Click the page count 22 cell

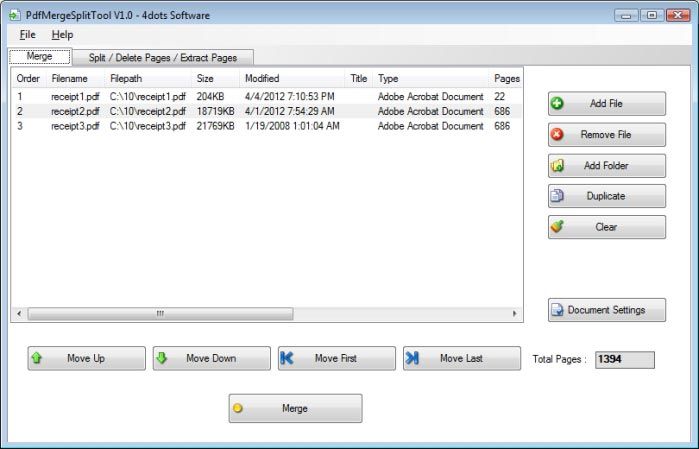click(x=499, y=97)
